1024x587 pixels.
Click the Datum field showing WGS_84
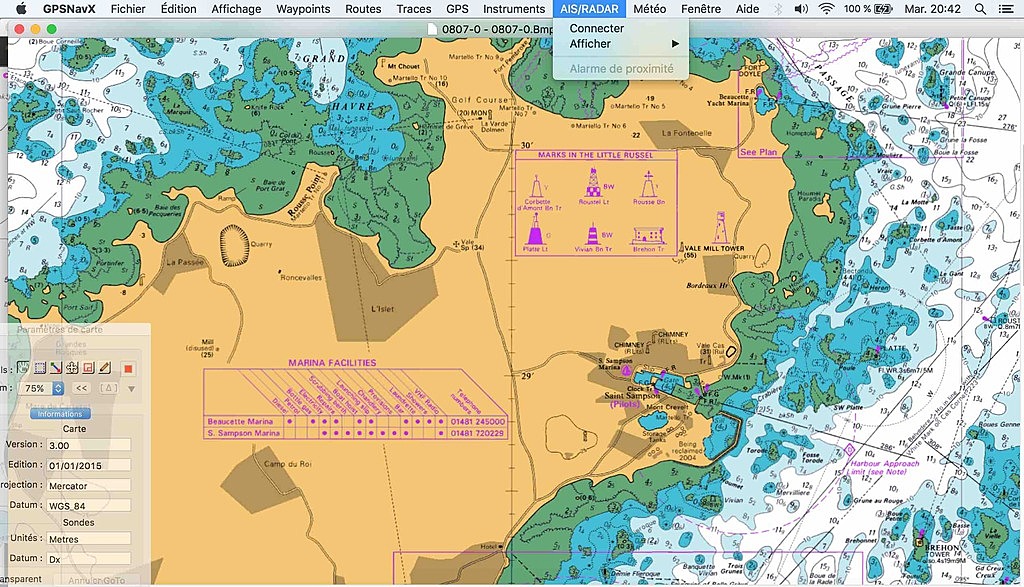88,505
